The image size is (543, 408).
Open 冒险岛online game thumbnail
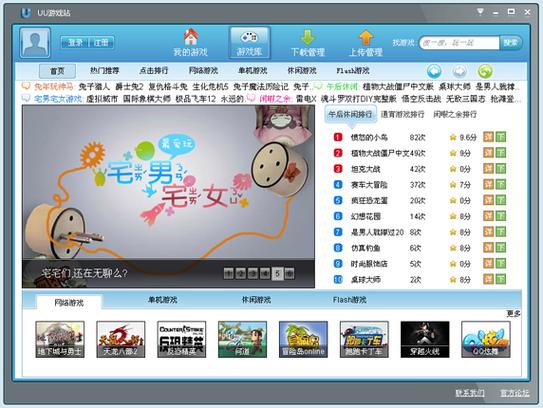pos(303,339)
